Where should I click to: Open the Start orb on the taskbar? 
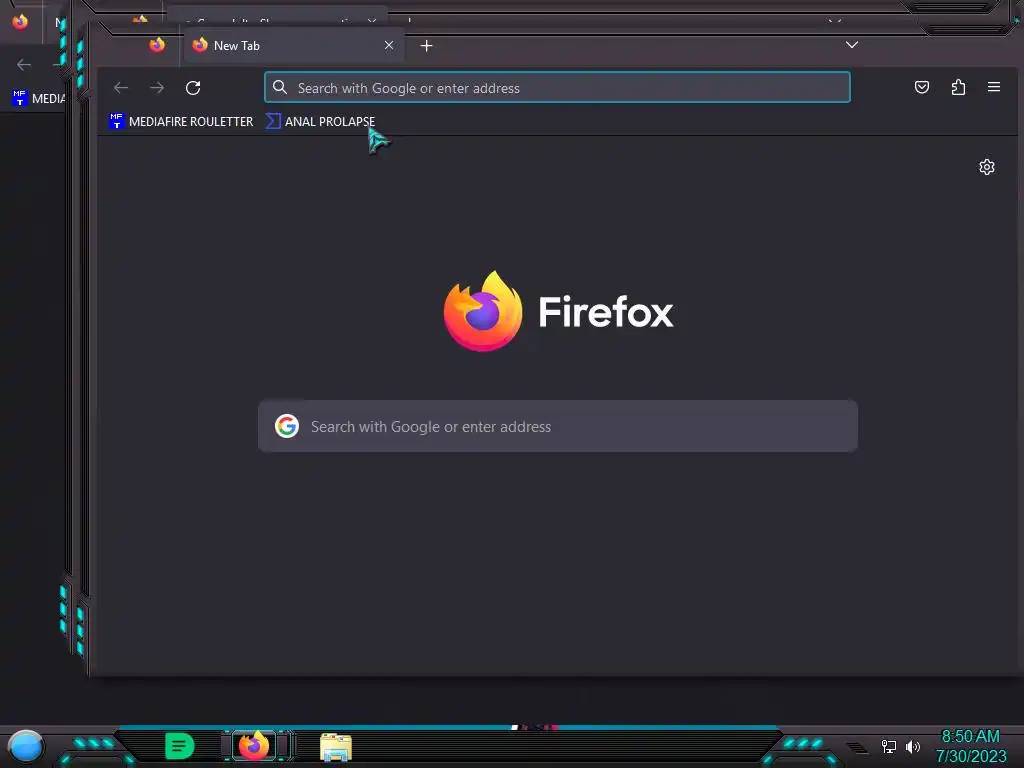coord(25,746)
